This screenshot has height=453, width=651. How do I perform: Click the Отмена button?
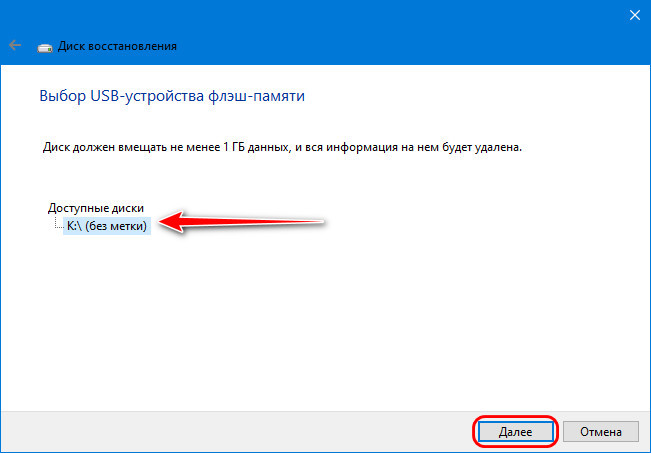pyautogui.click(x=600, y=432)
